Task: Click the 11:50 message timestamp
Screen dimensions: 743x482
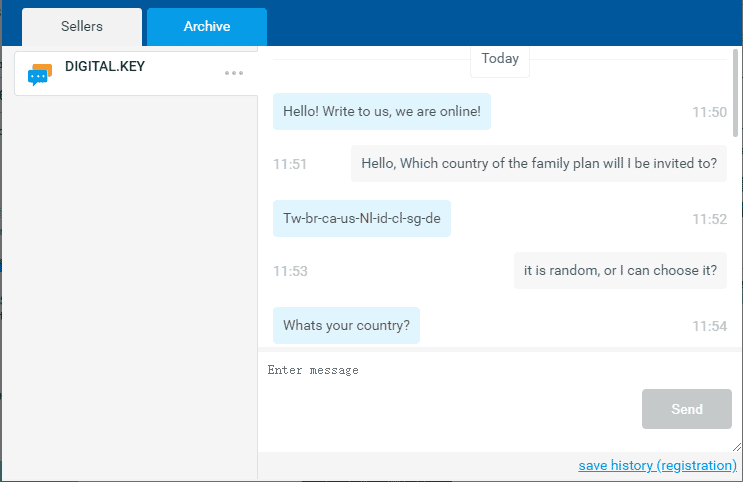Action: click(x=709, y=112)
